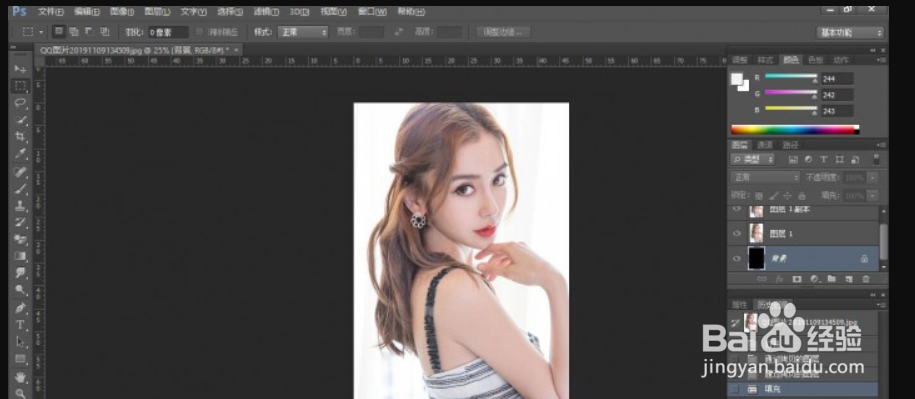
Task: Select the Rectangle shape tool
Action: point(20,359)
